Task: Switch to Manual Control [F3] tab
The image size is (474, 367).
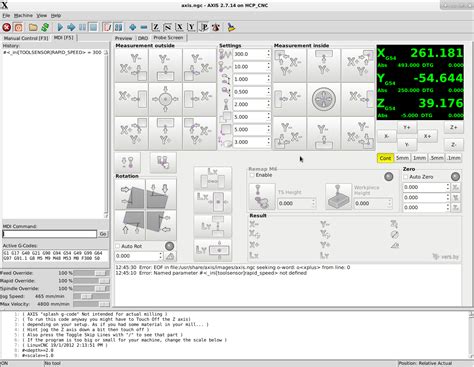Action: coord(26,38)
